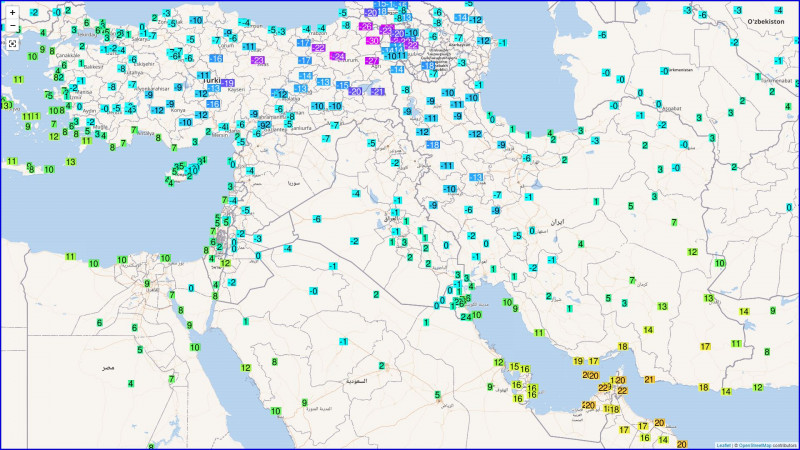800x450 pixels.
Task: Click the yellow 15 marker near Qatar
Action: [x=514, y=366]
